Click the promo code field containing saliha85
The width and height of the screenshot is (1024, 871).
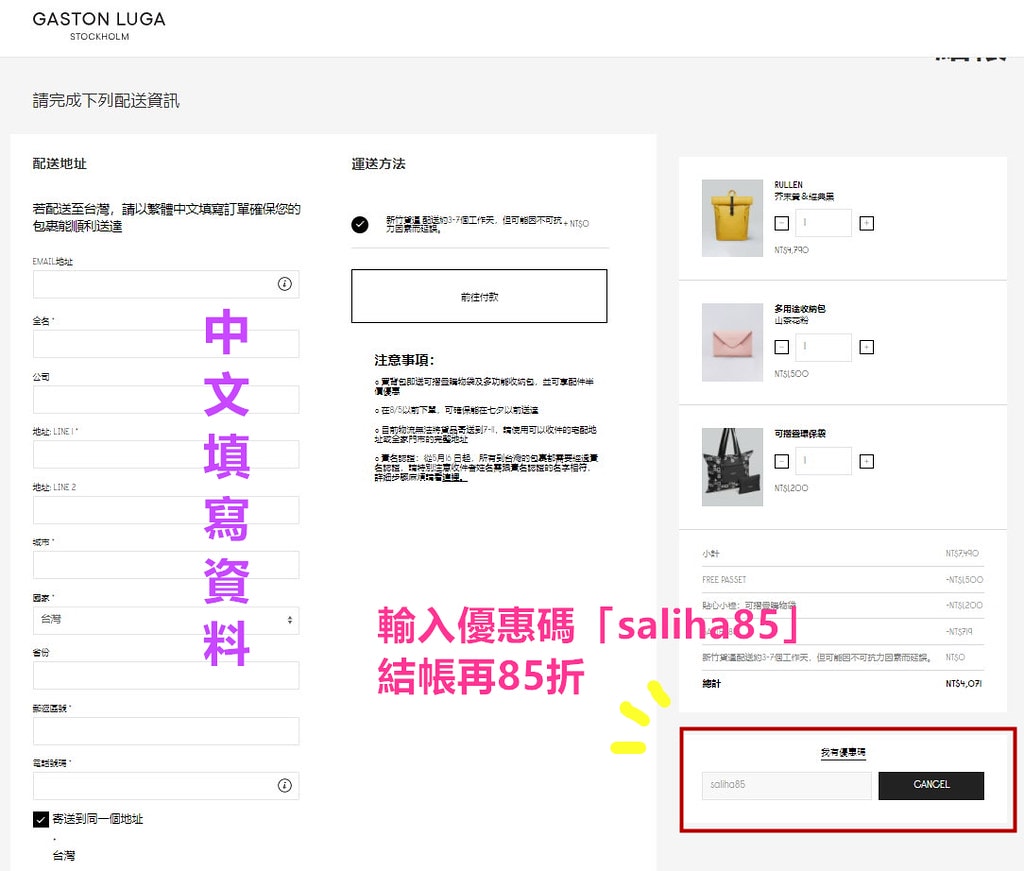tap(786, 785)
